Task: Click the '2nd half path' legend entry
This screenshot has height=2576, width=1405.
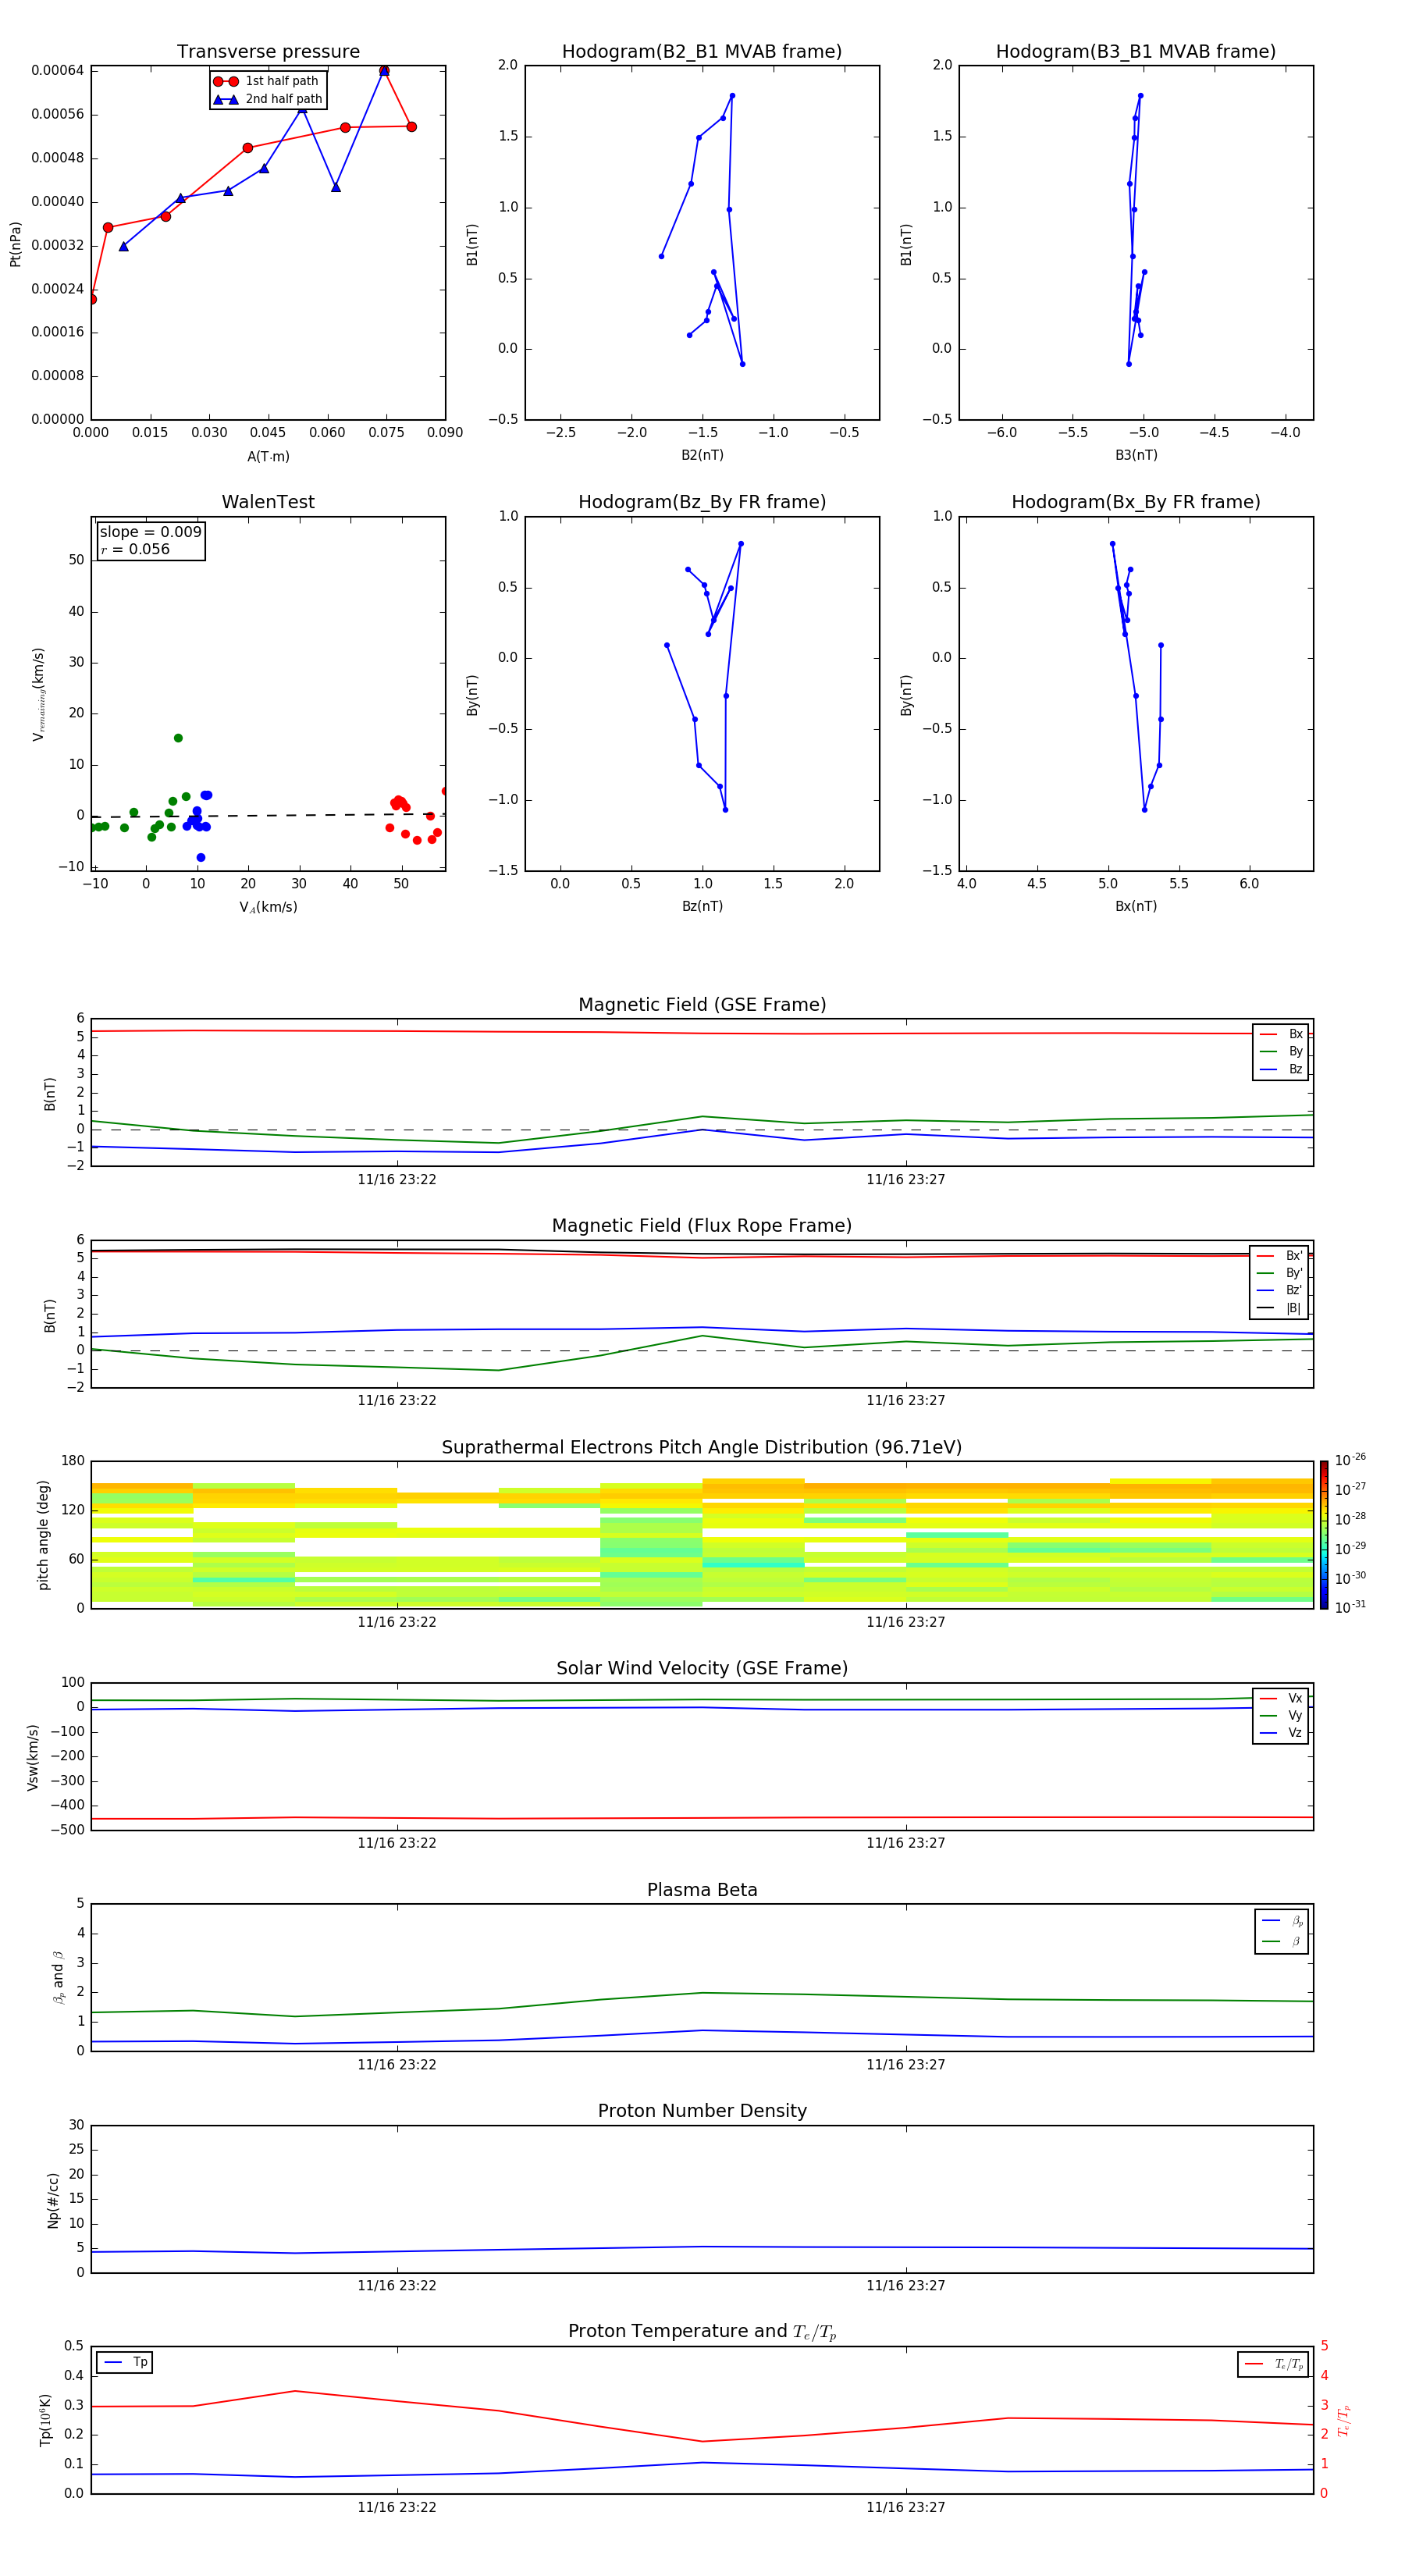Action: pos(267,99)
